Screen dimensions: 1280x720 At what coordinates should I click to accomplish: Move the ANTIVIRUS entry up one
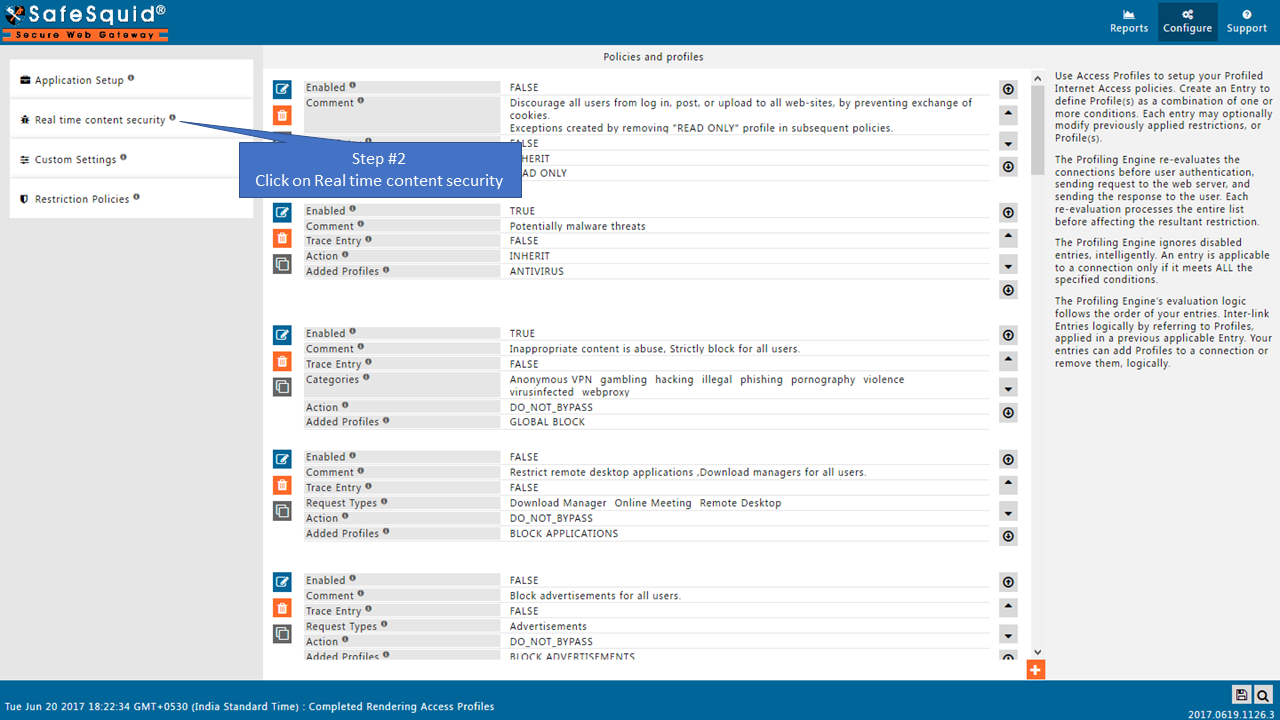coord(1008,238)
